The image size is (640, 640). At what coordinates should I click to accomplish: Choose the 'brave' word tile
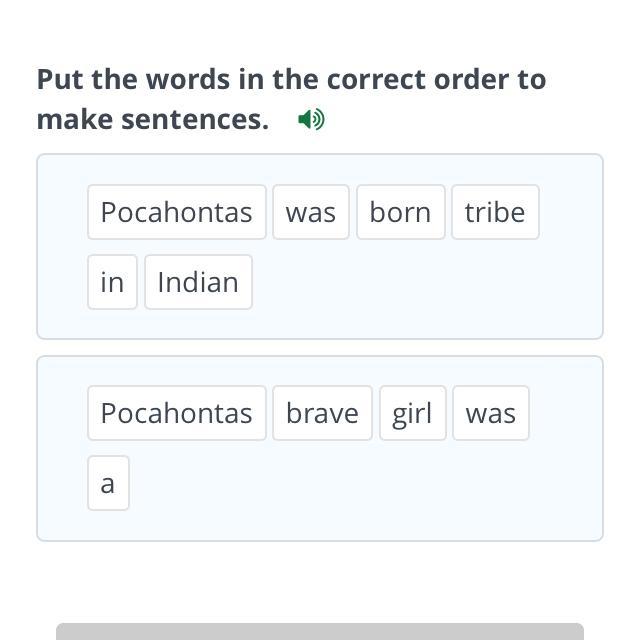tap(322, 413)
